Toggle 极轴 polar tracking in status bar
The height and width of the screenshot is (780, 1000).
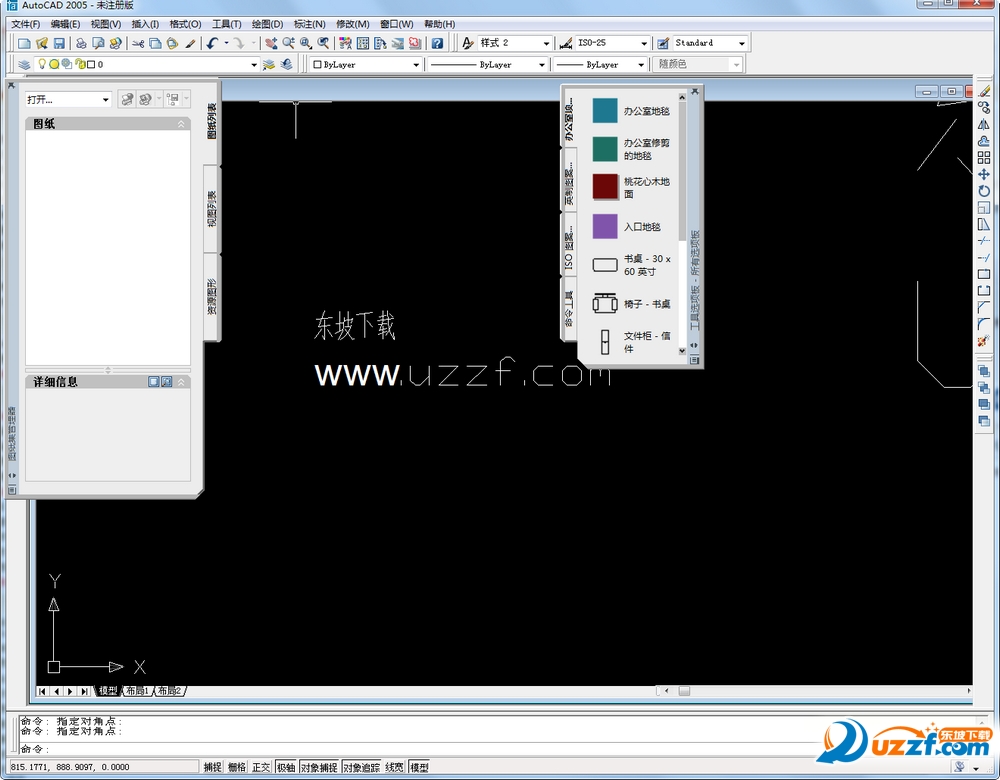coord(286,767)
